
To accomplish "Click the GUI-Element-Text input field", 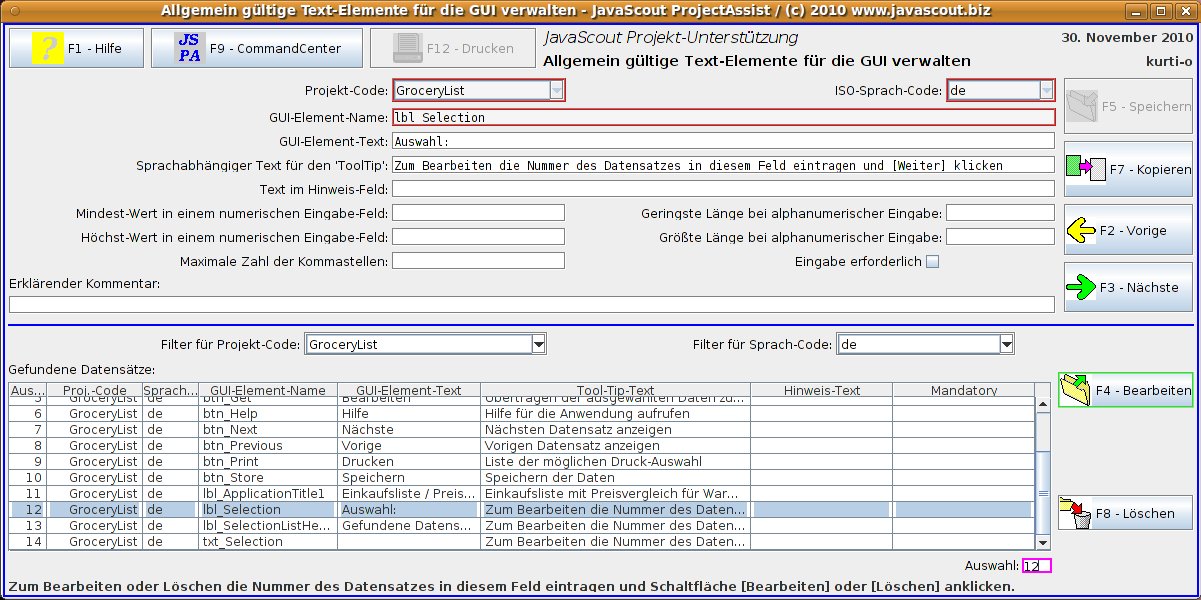I will (x=722, y=141).
